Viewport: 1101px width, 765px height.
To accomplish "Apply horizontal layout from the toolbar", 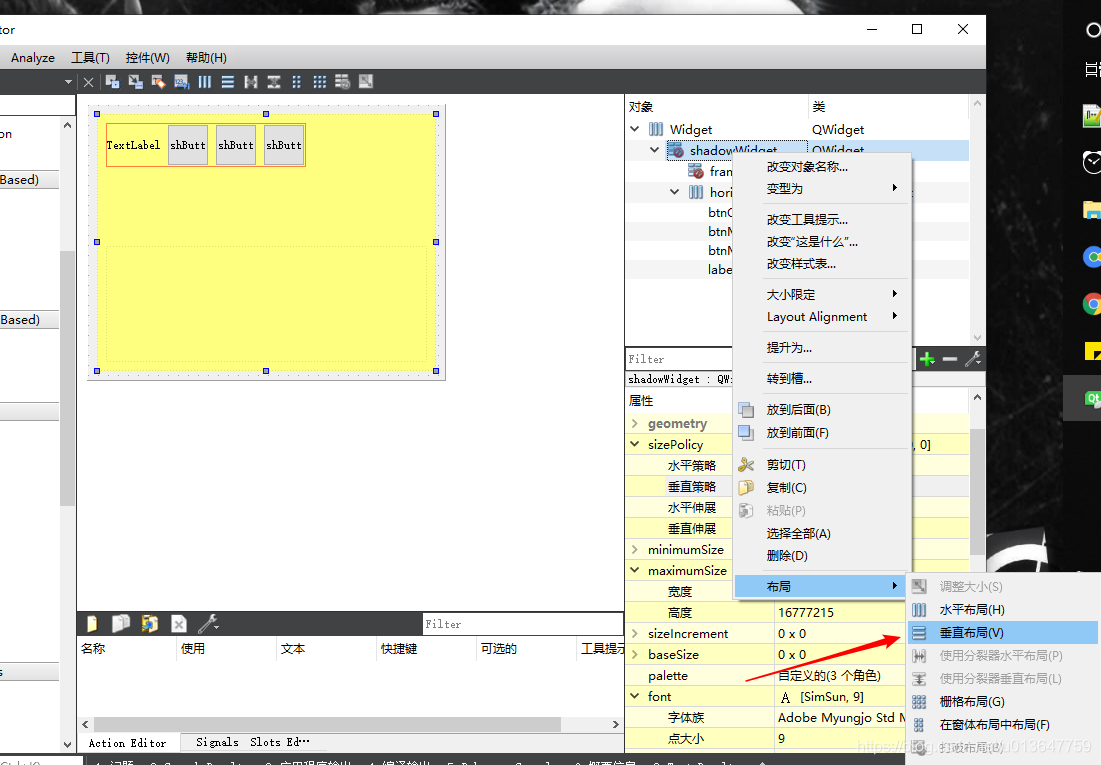I will pyautogui.click(x=204, y=82).
